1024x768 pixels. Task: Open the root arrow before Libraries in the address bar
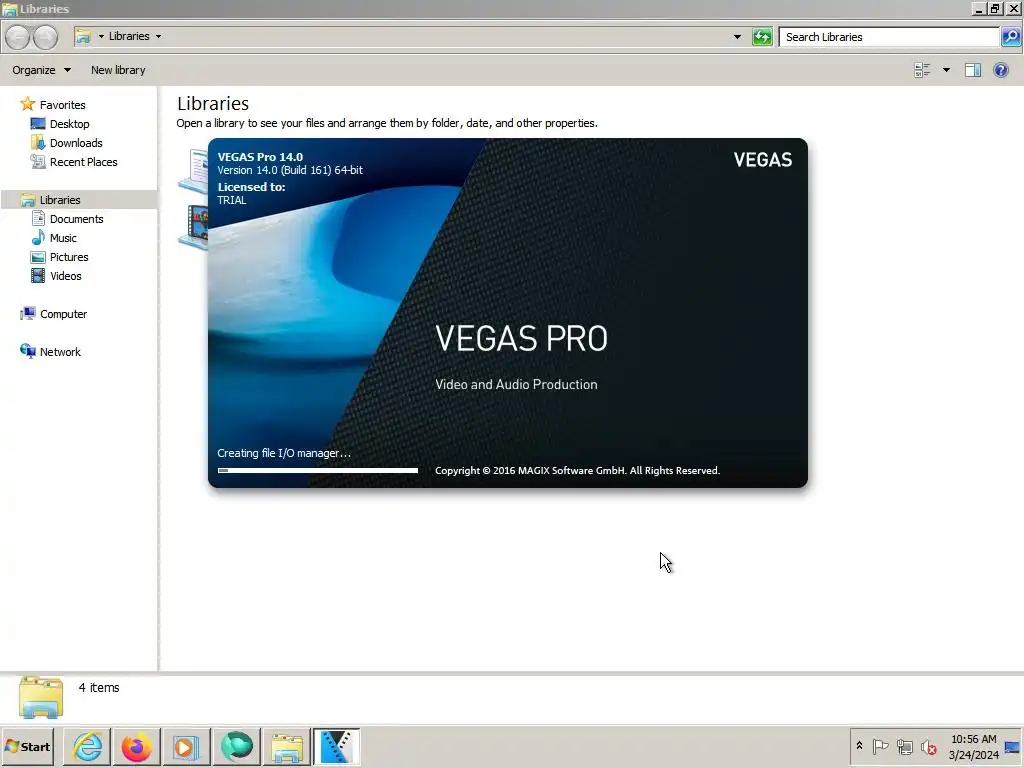click(x=101, y=37)
